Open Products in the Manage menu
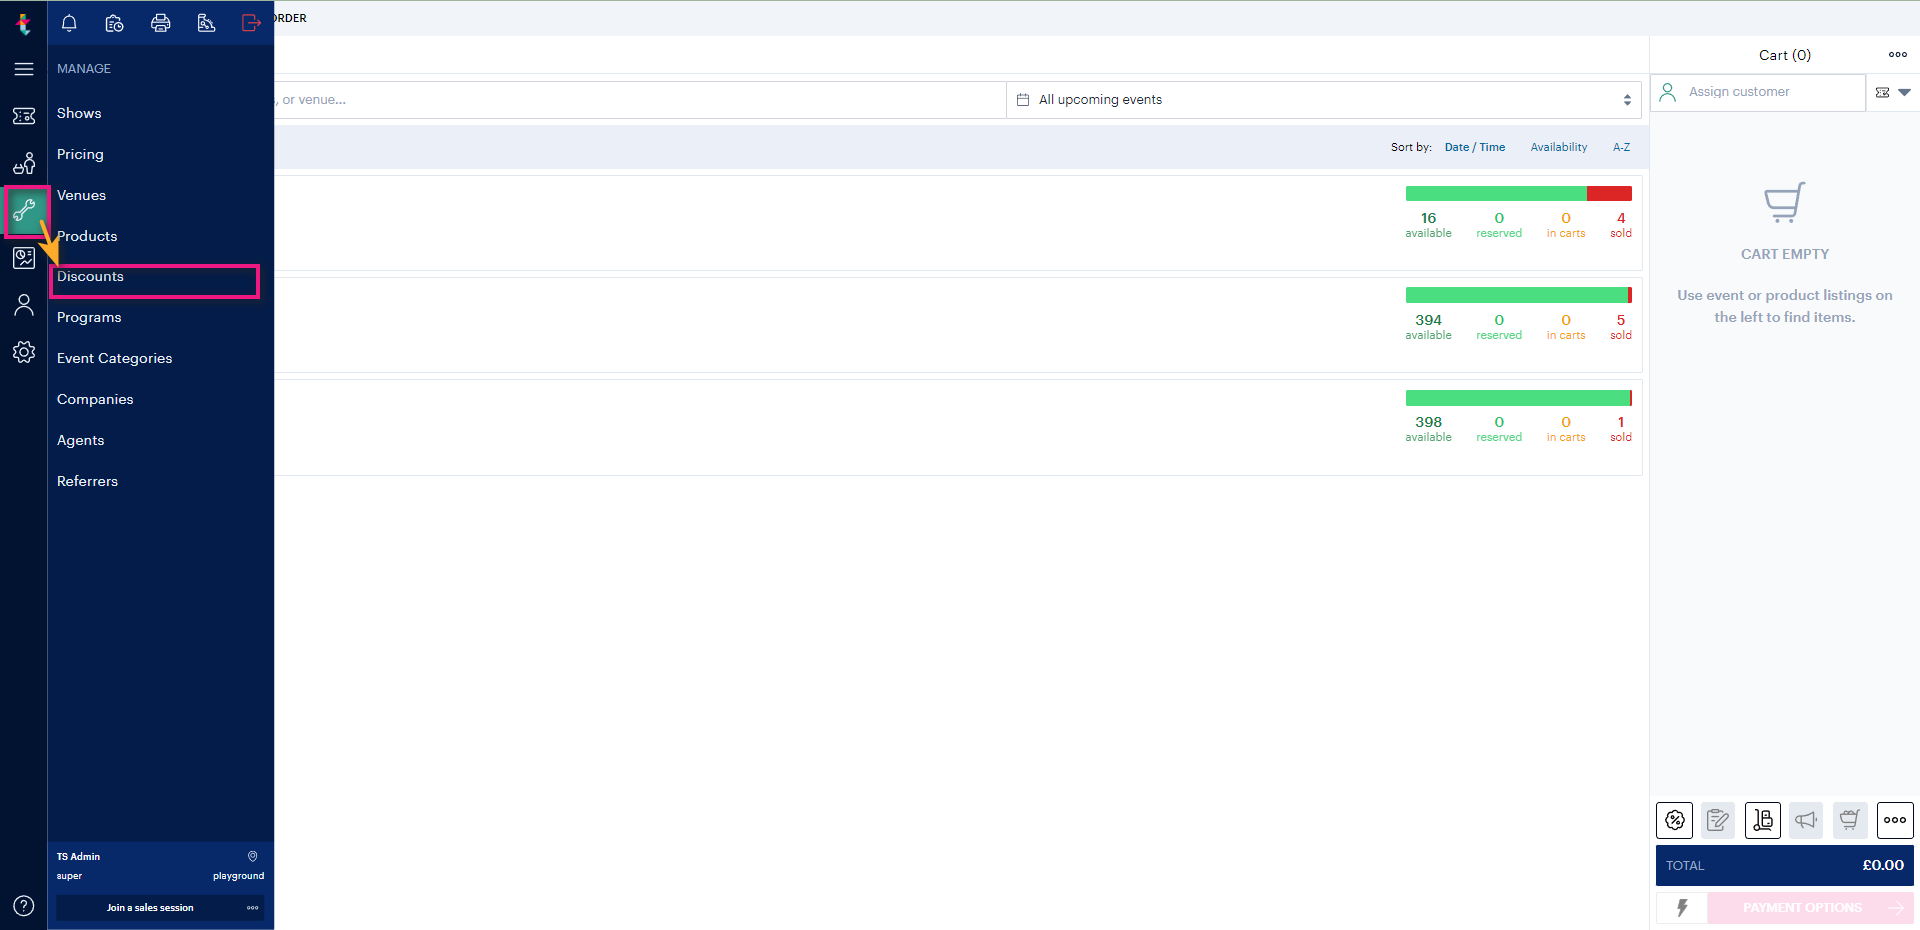 (87, 236)
